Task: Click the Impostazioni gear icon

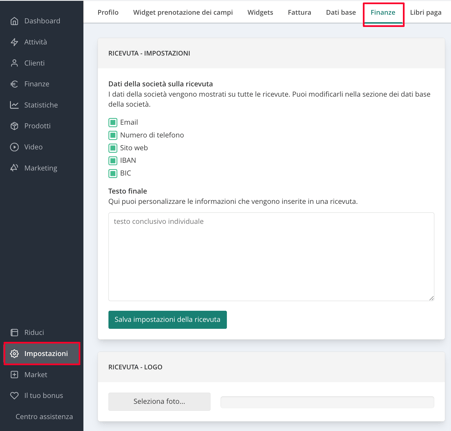Action: [14, 354]
